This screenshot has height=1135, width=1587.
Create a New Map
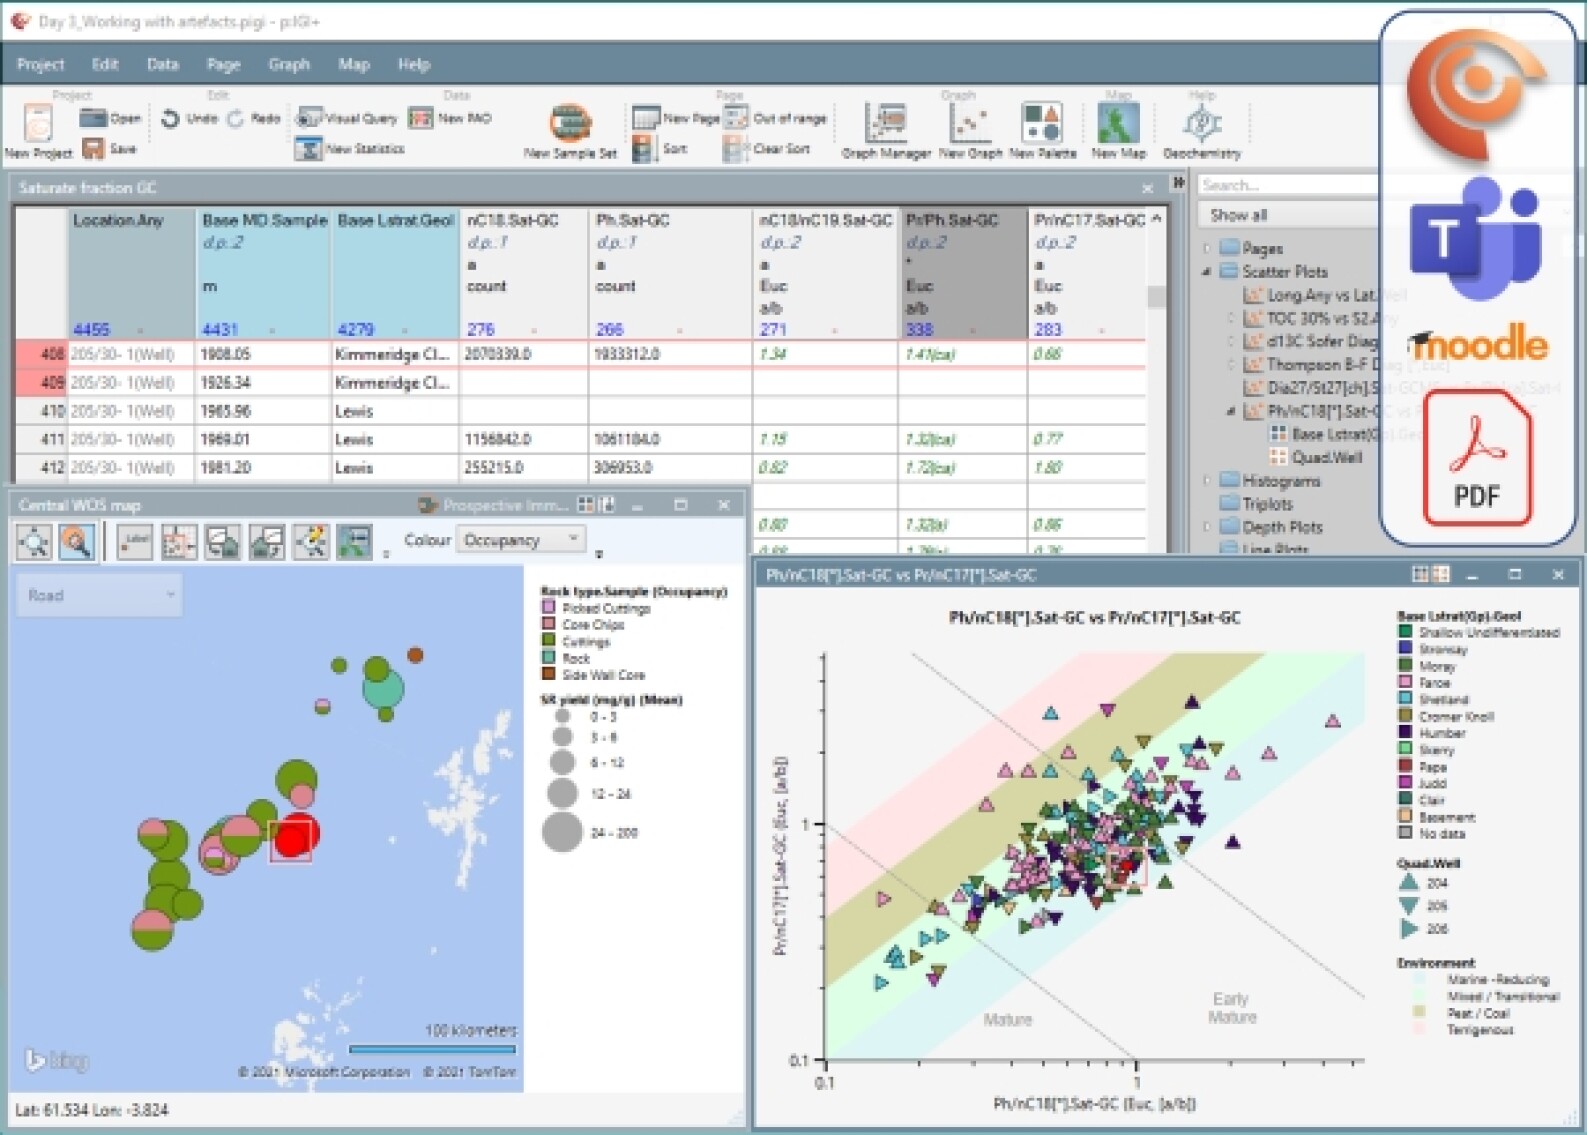pyautogui.click(x=1118, y=124)
